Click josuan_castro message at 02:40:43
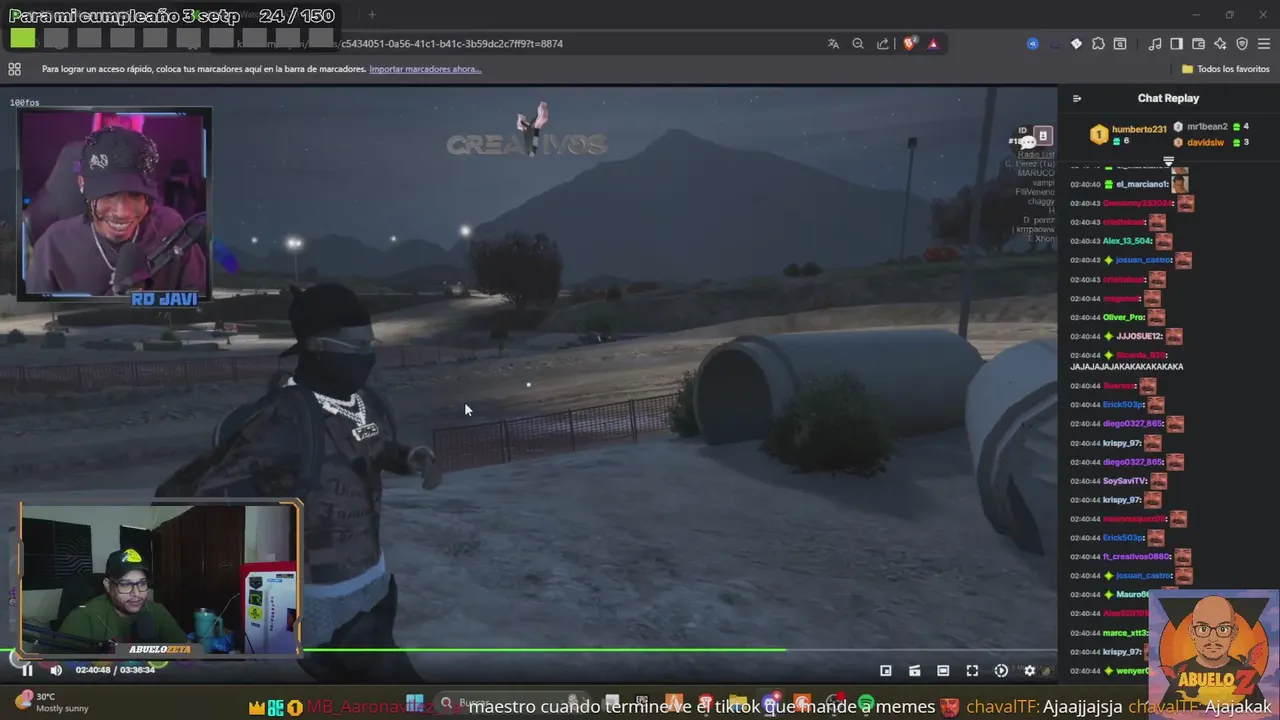The height and width of the screenshot is (720, 1280). [x=1131, y=260]
